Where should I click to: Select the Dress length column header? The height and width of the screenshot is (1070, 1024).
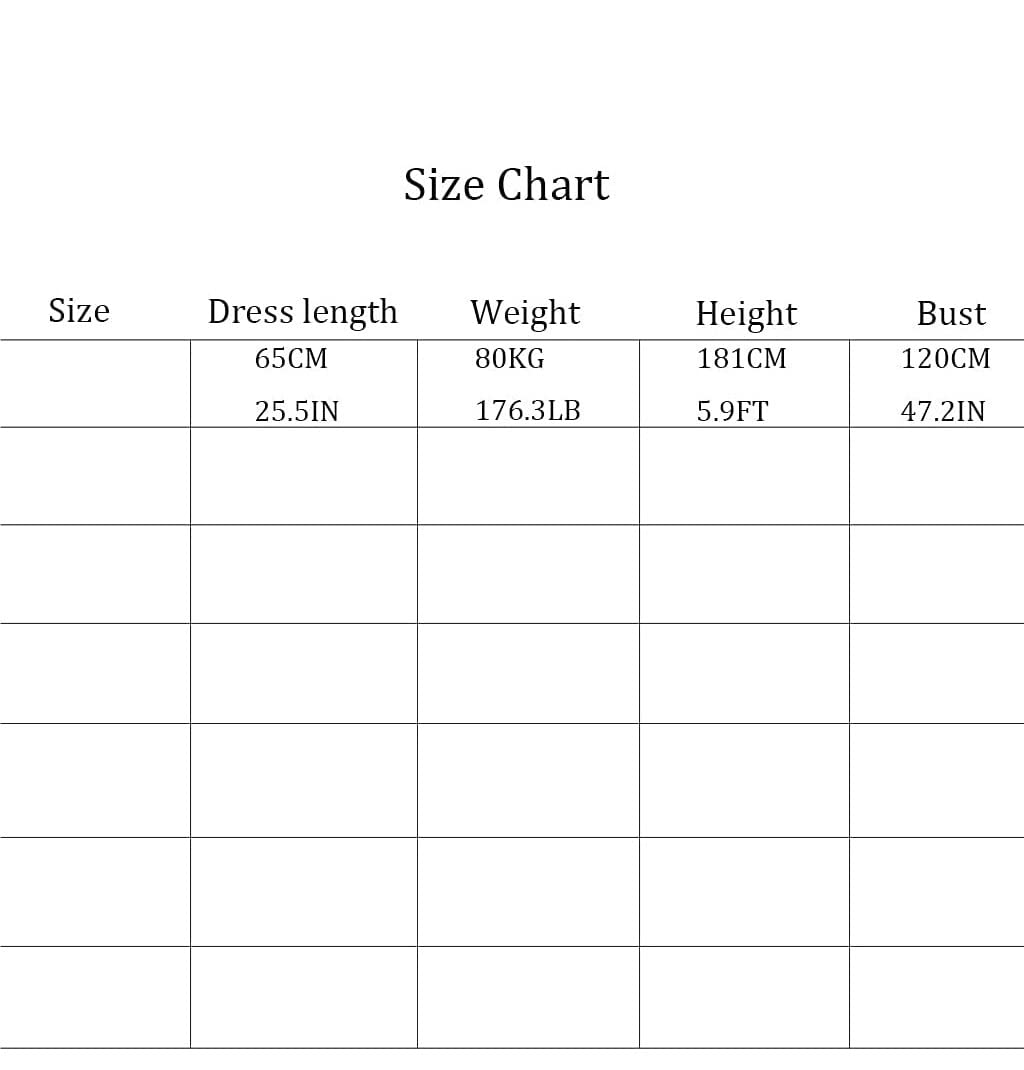click(302, 313)
